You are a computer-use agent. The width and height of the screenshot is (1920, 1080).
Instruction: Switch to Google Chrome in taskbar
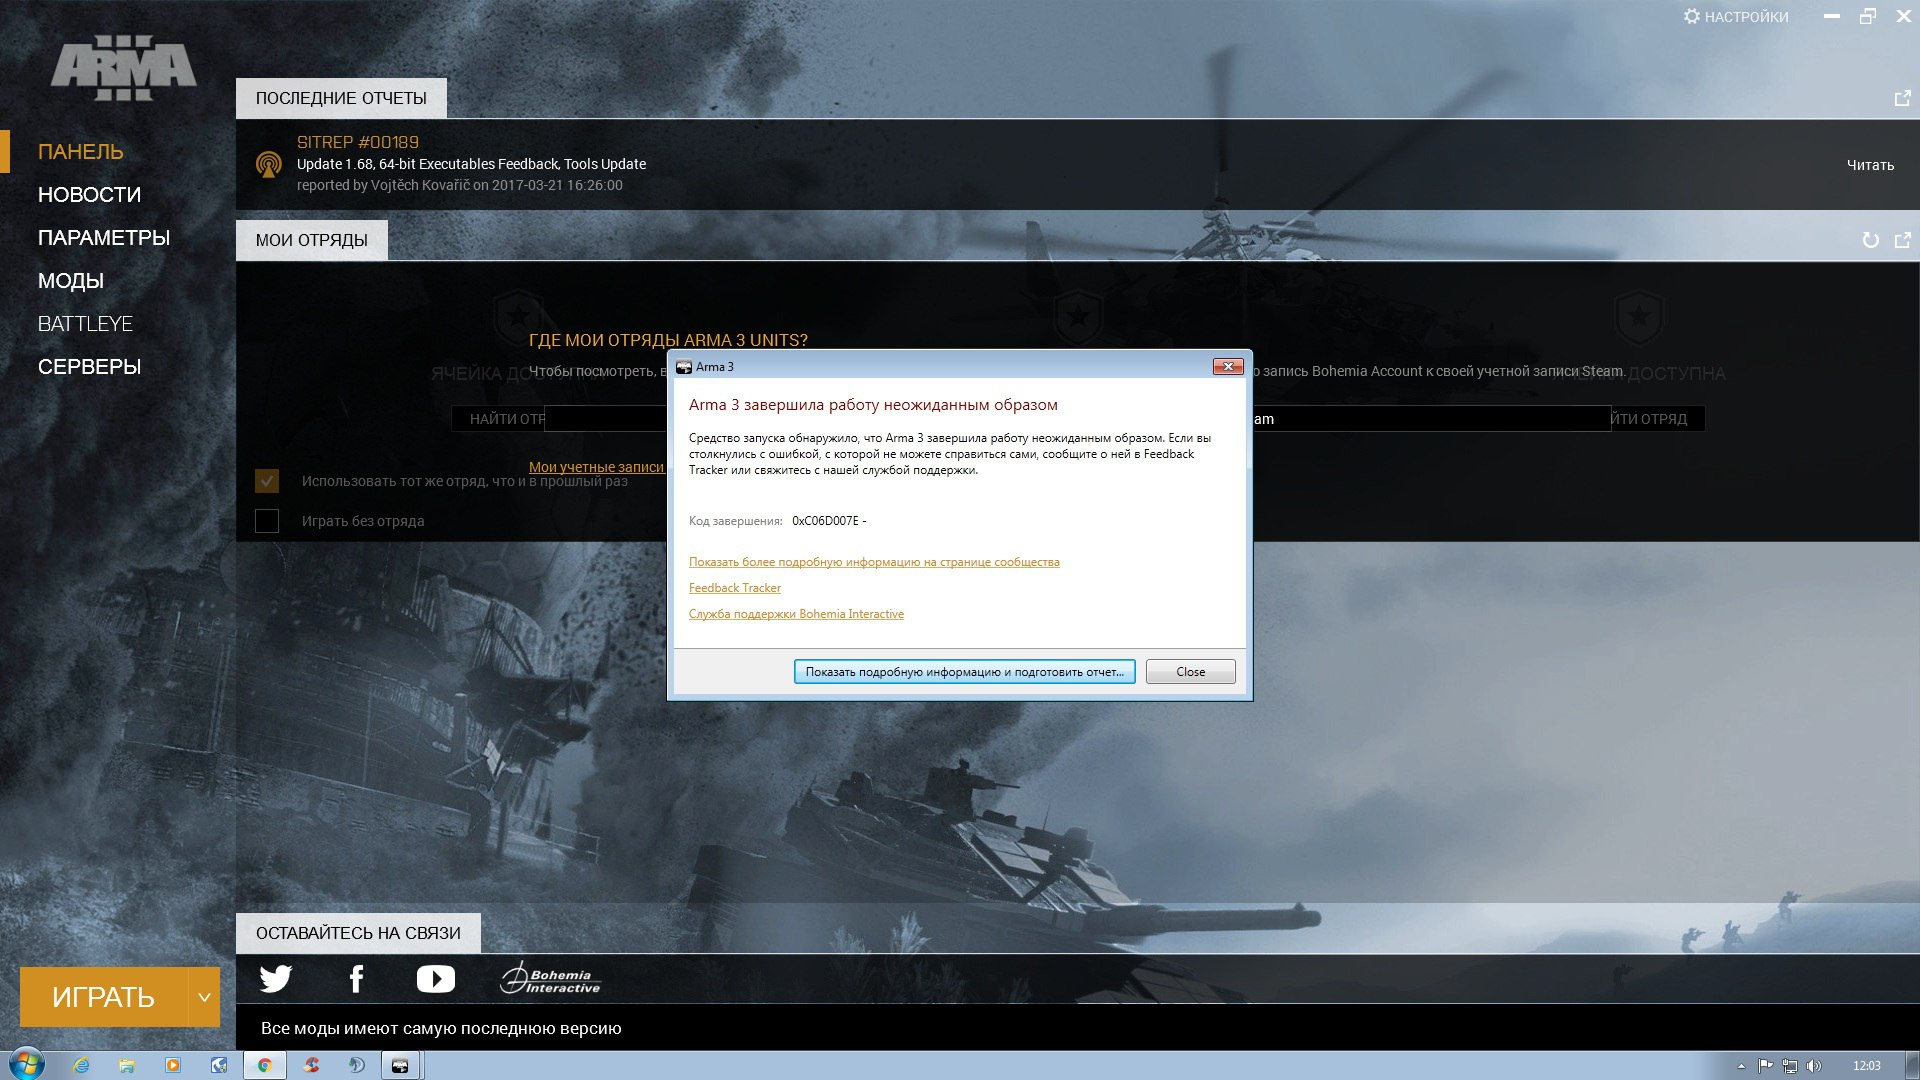pyautogui.click(x=265, y=1066)
